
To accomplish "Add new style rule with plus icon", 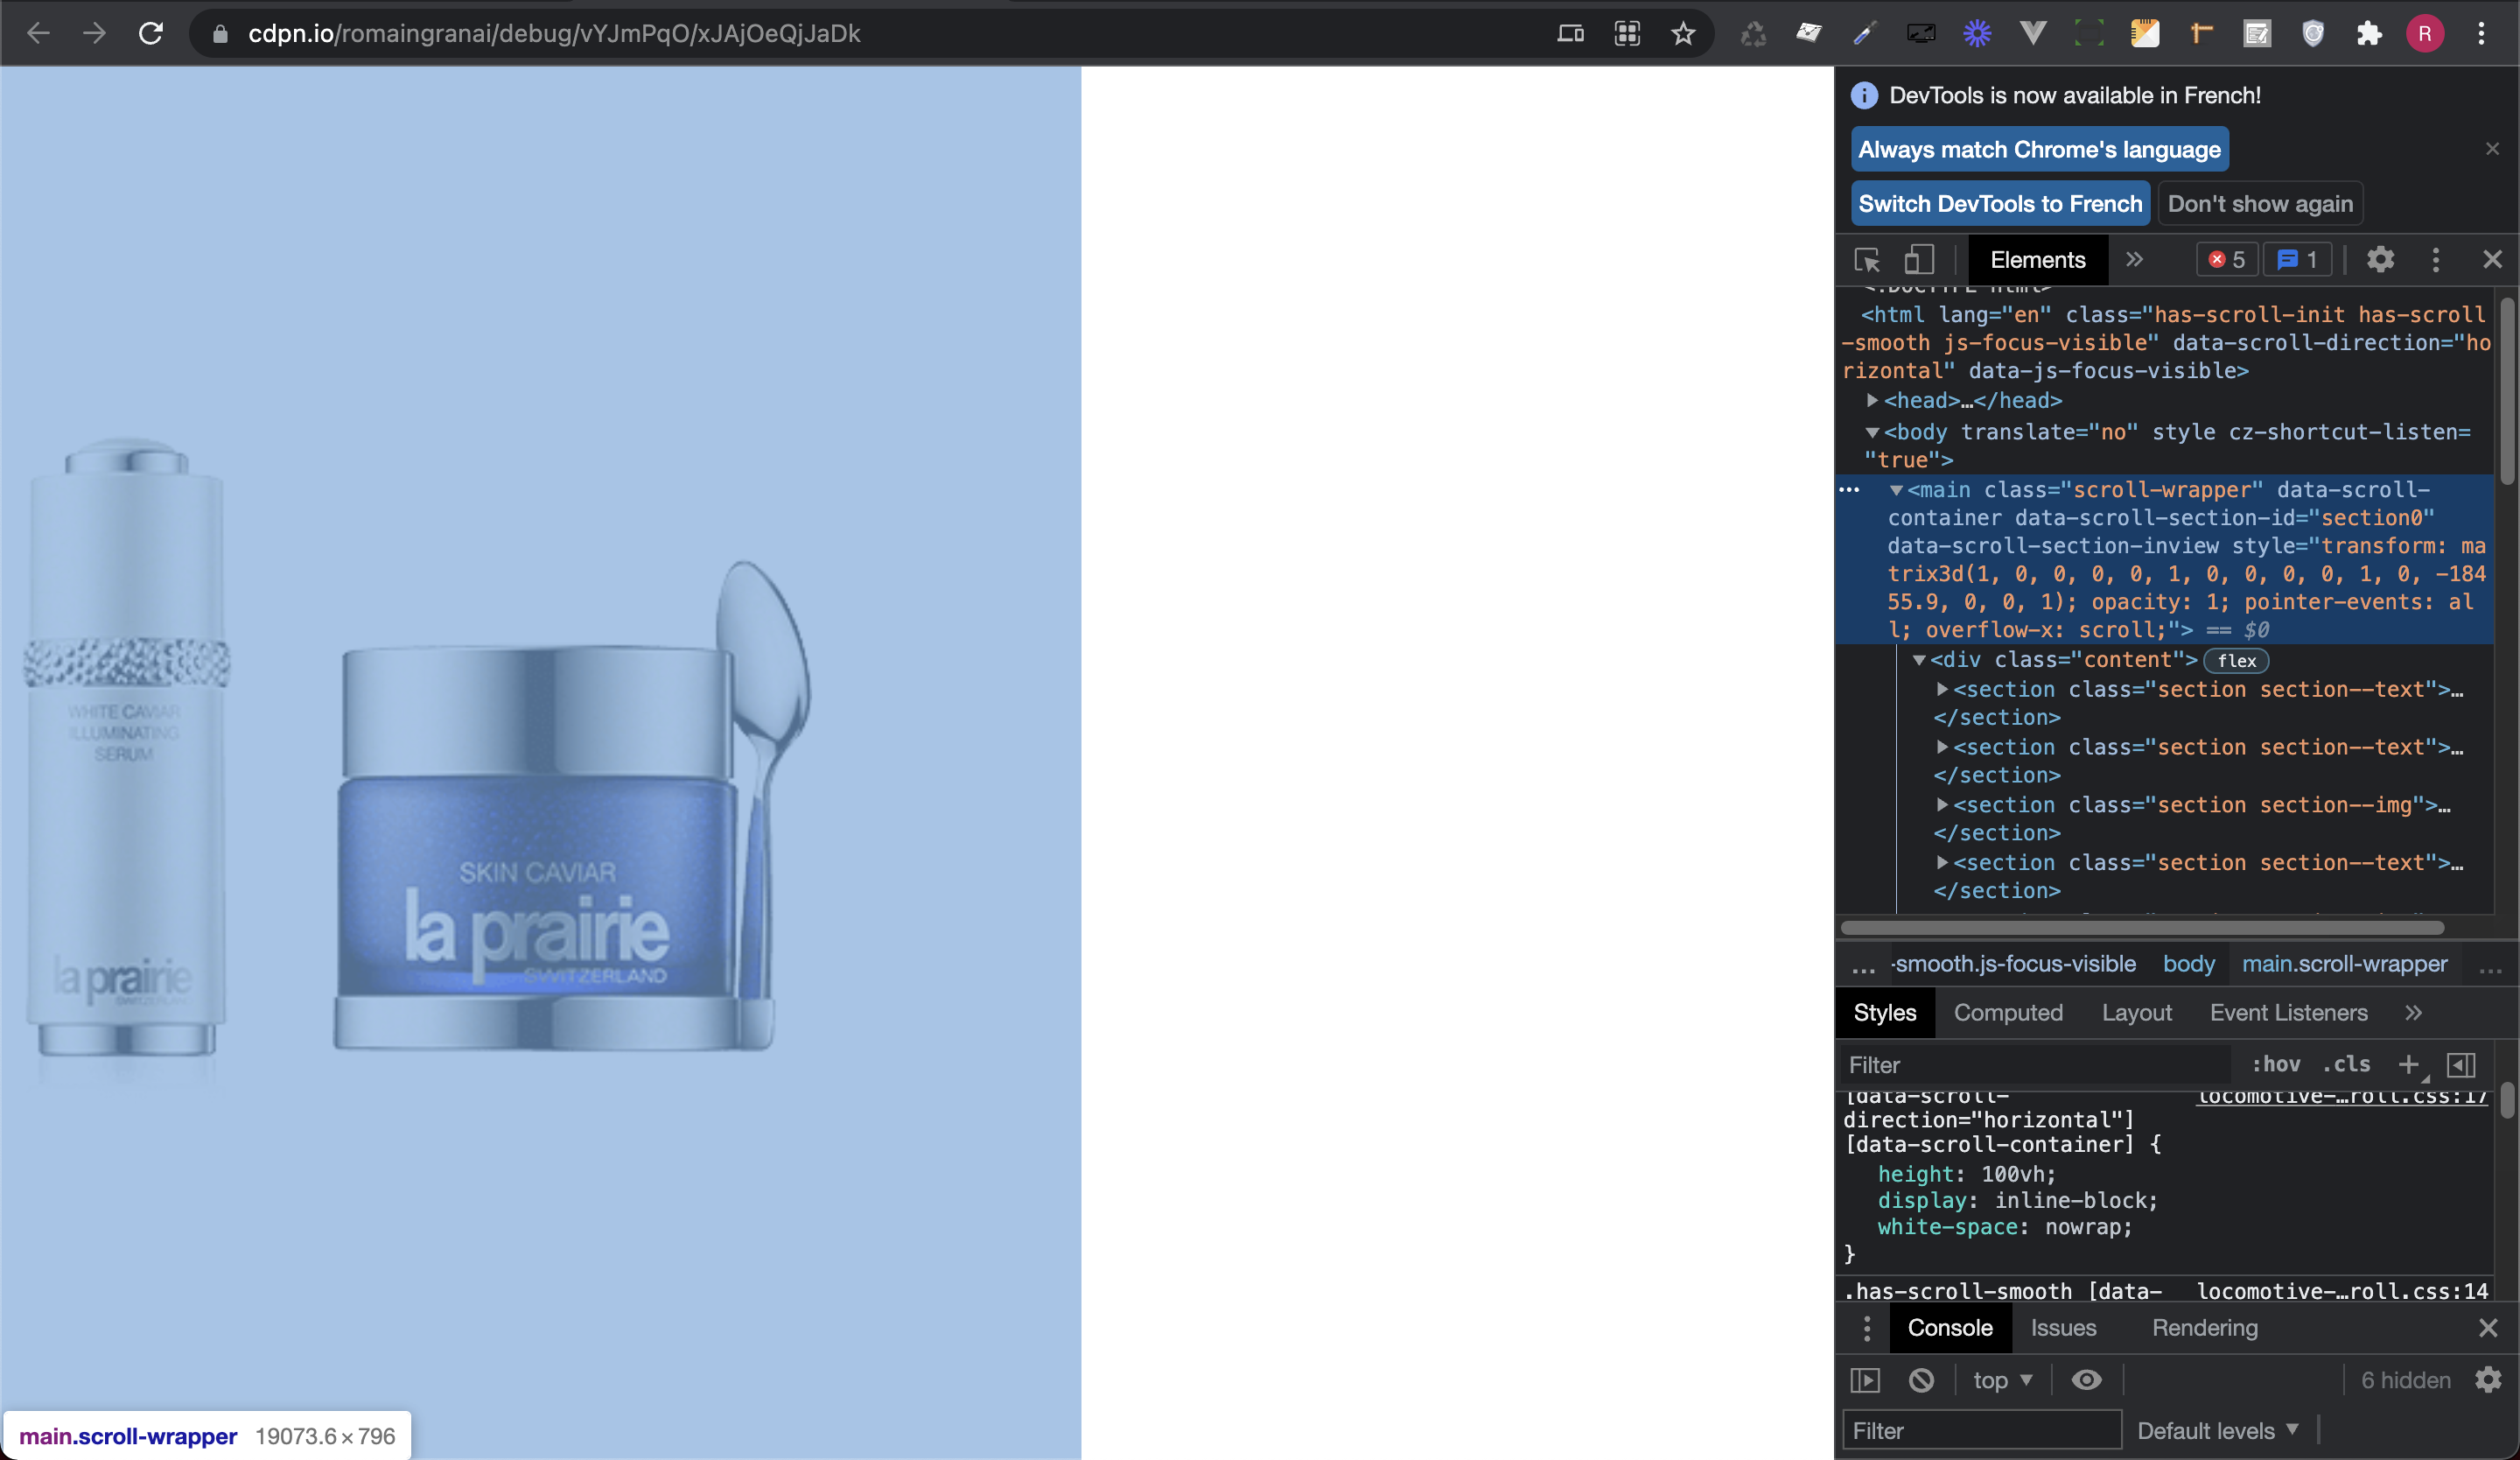I will point(2410,1065).
